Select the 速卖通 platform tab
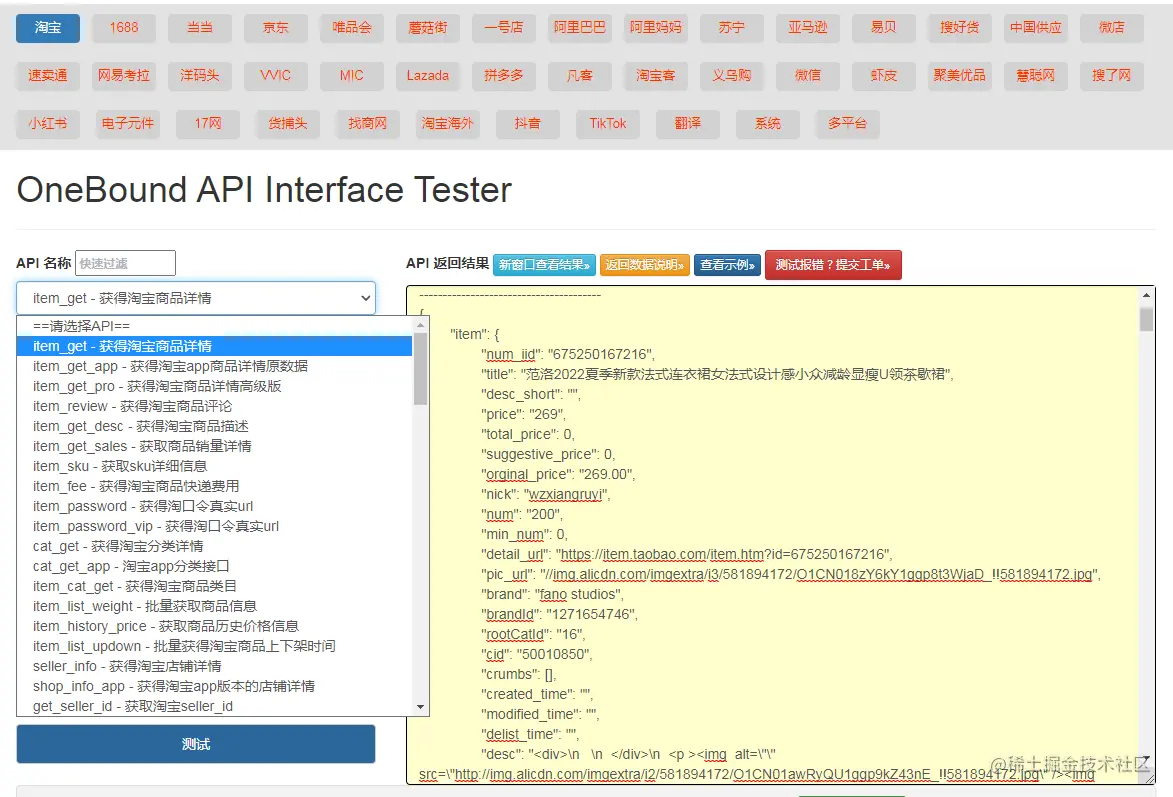This screenshot has width=1173, height=797. 48,76
